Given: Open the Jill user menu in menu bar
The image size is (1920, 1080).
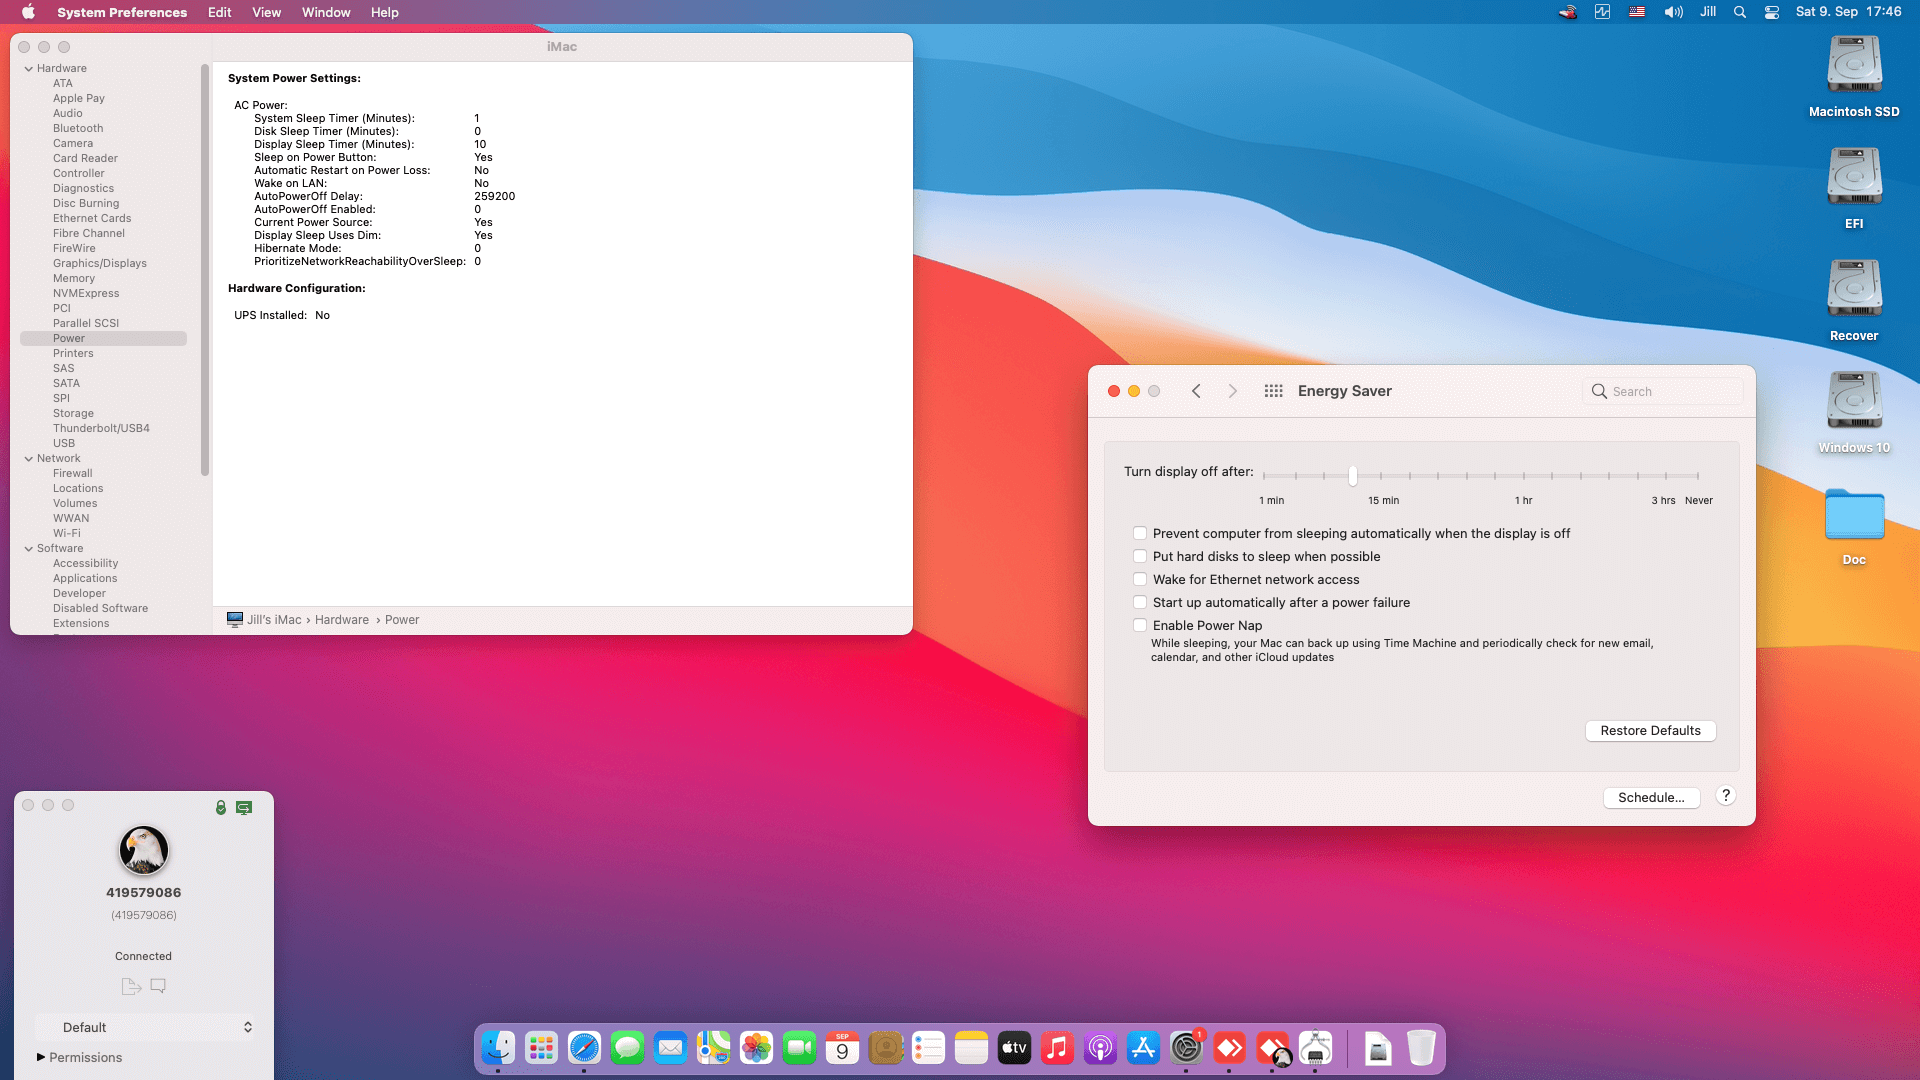Looking at the screenshot, I should tap(1708, 12).
